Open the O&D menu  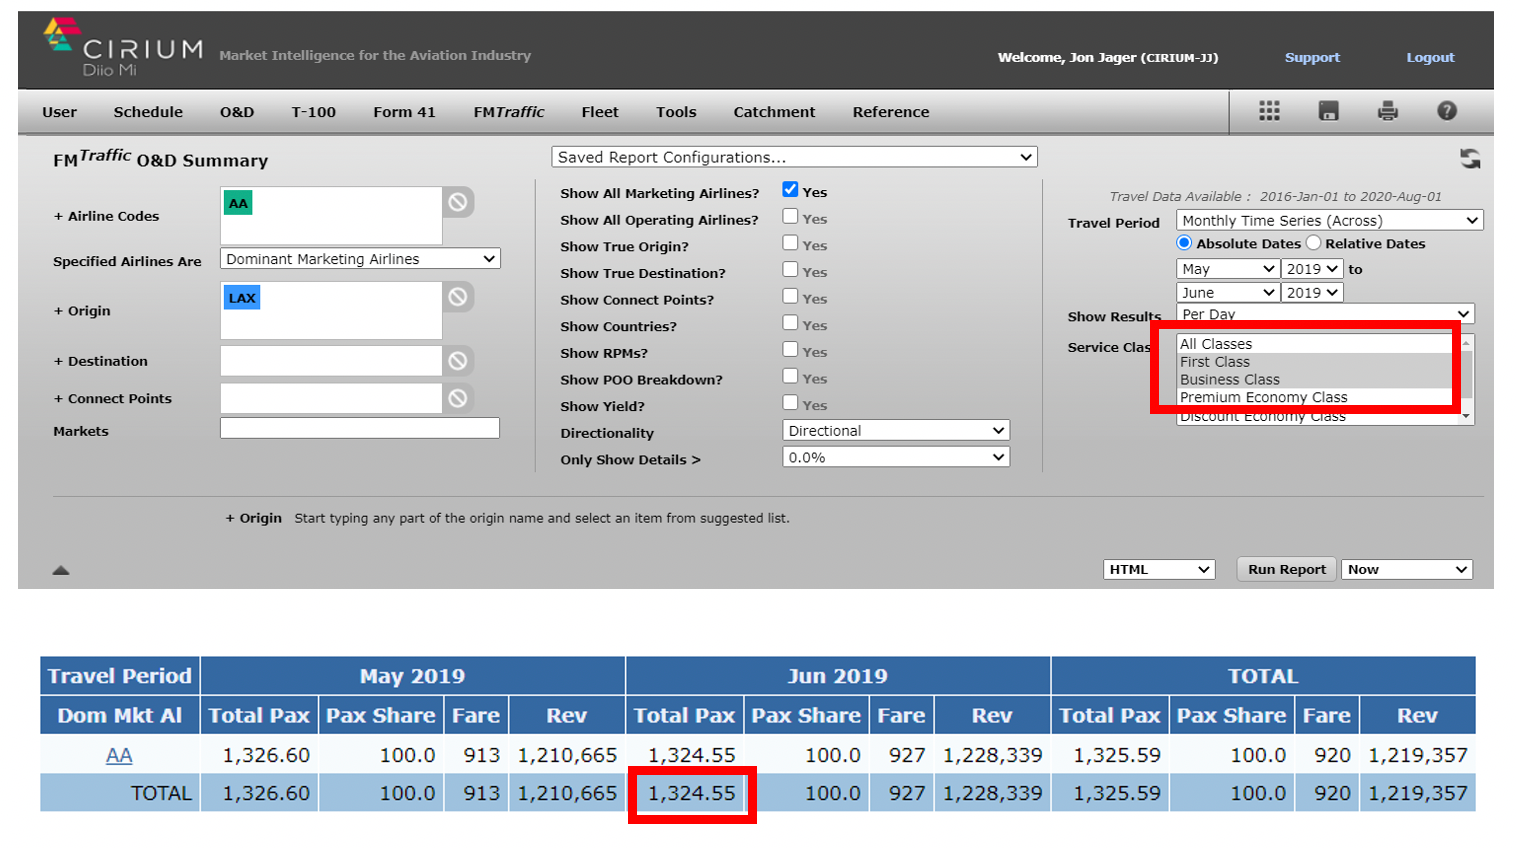[237, 112]
